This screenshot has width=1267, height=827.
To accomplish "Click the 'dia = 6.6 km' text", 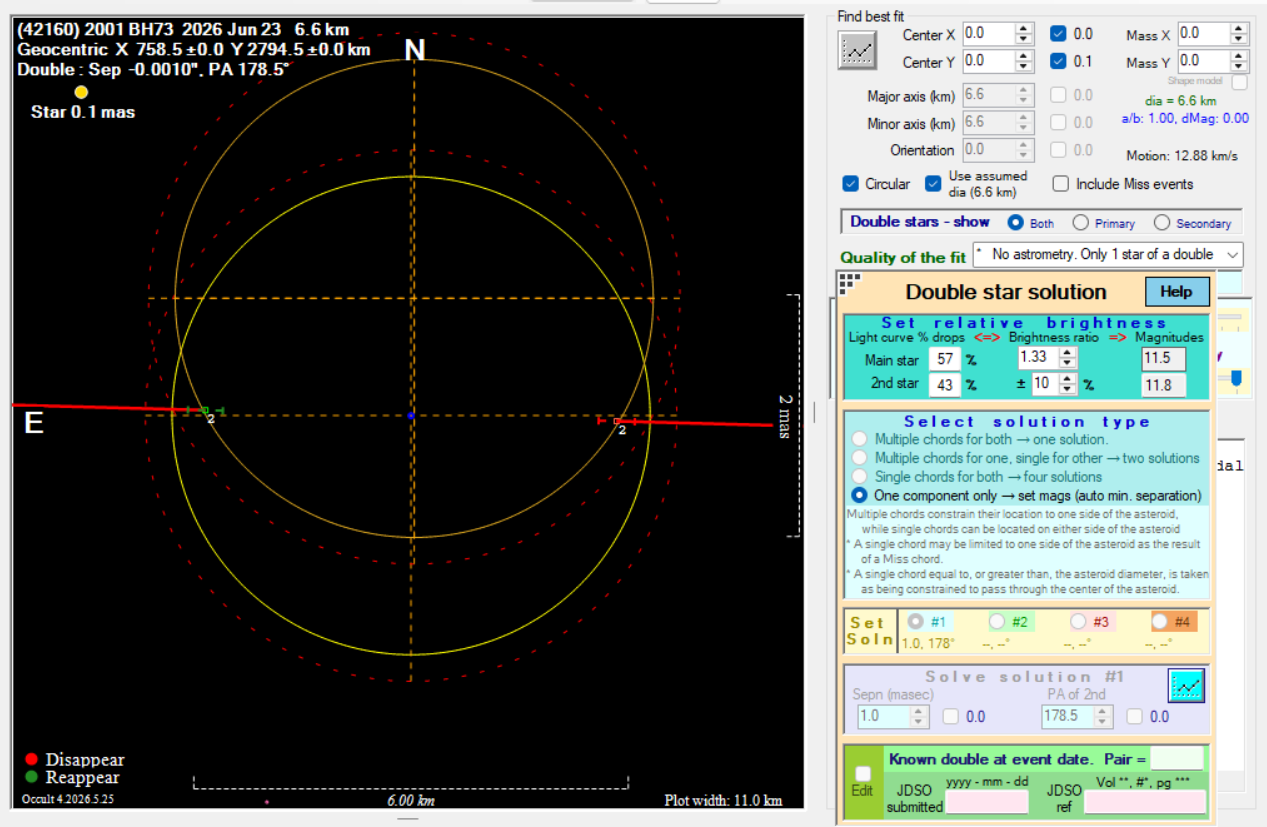I will [1180, 101].
